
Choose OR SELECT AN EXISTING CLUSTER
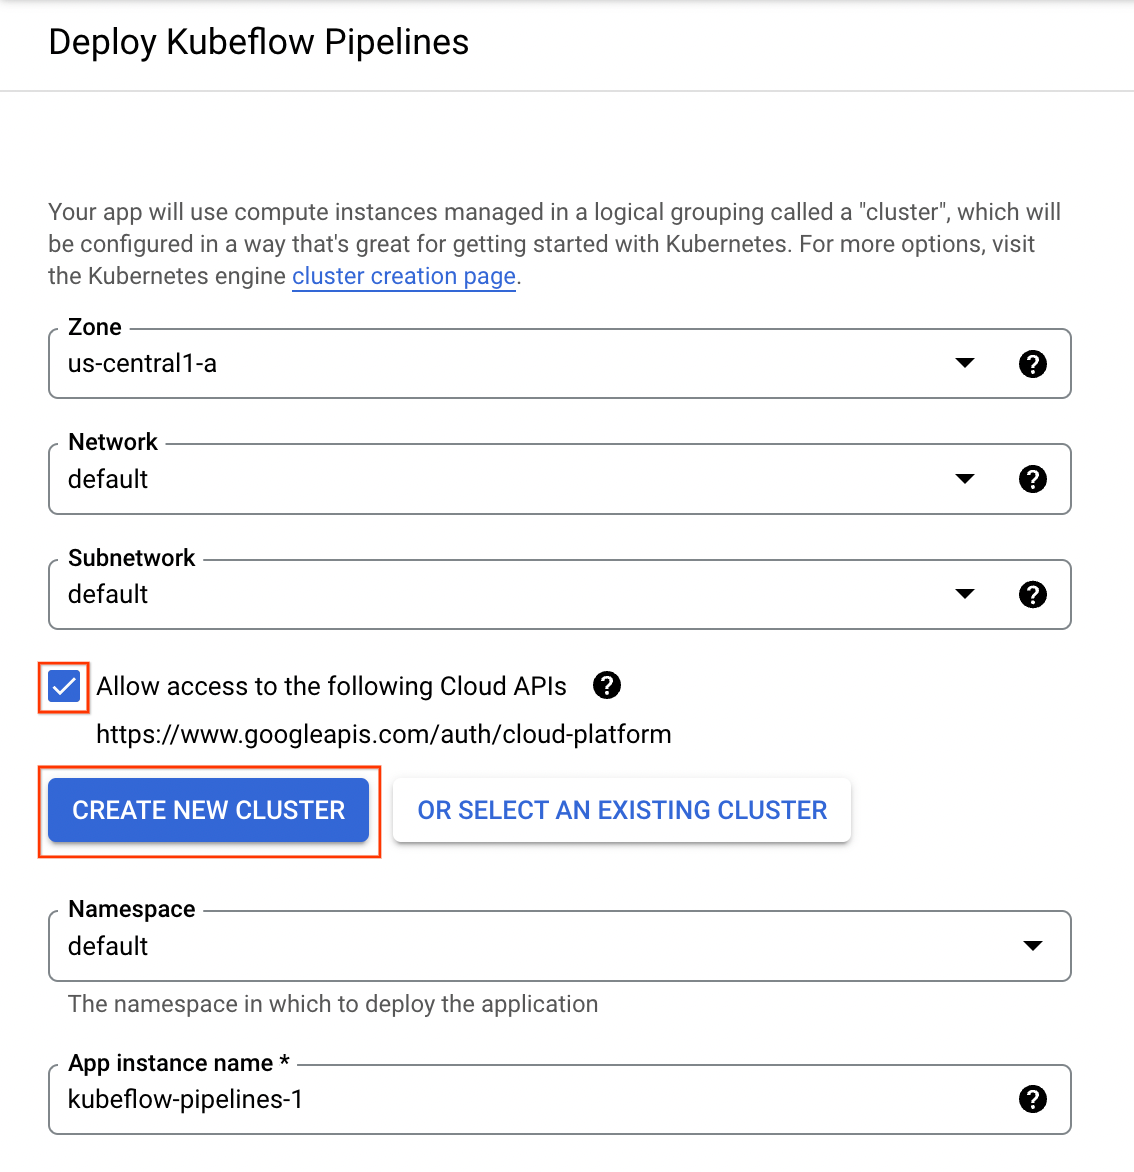pos(621,810)
